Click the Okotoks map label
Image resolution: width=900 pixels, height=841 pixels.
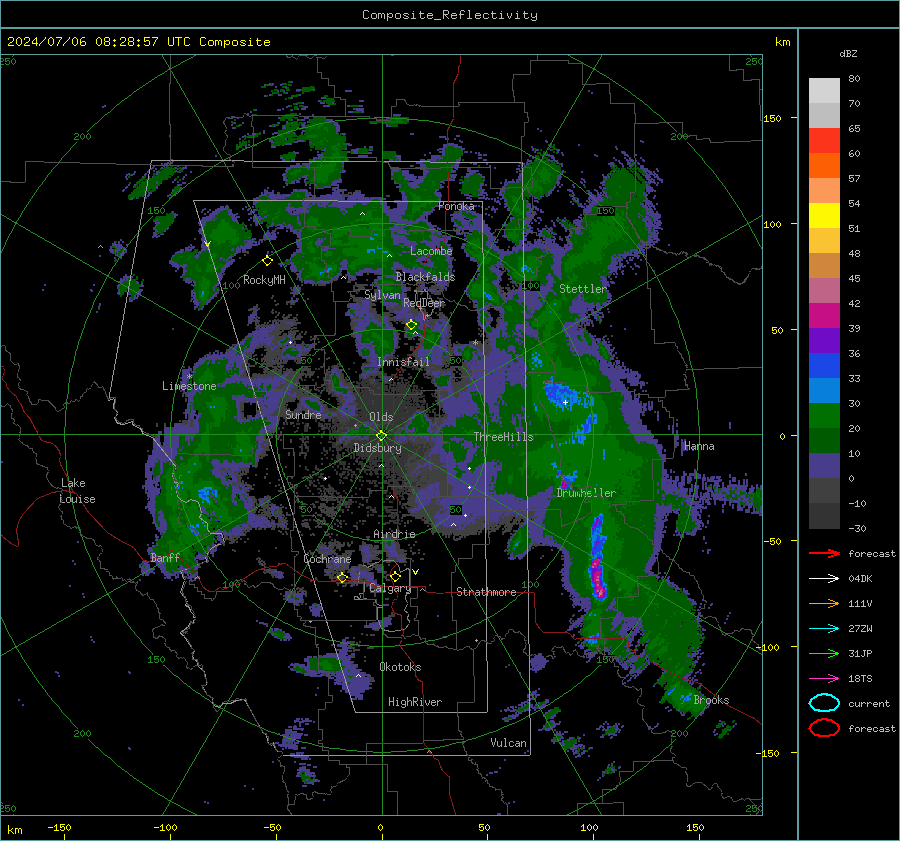pyautogui.click(x=400, y=667)
